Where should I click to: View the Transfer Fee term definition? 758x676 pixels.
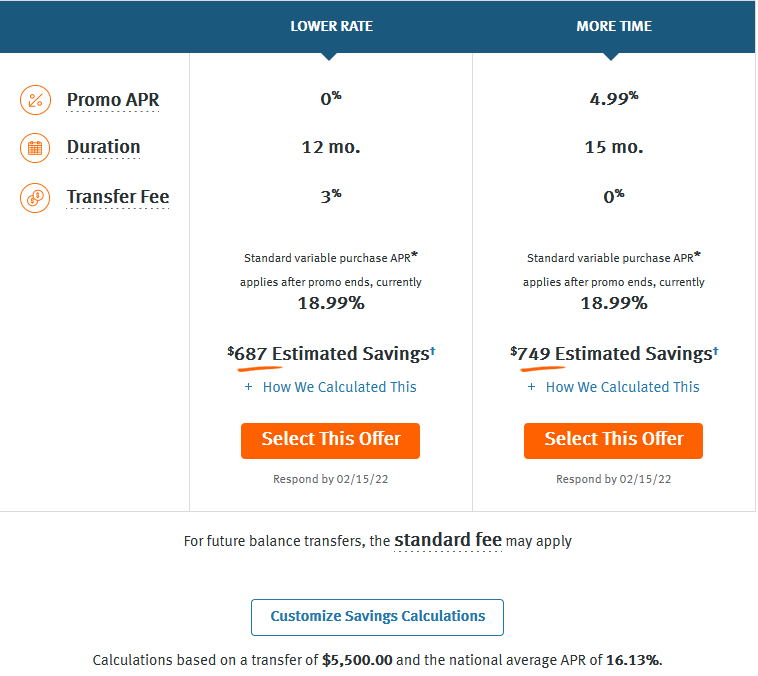tap(118, 197)
